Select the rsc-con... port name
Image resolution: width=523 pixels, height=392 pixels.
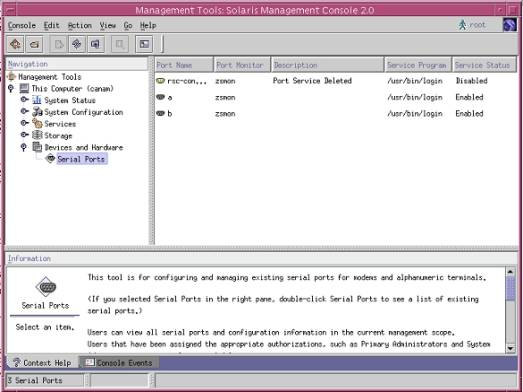click(187, 81)
